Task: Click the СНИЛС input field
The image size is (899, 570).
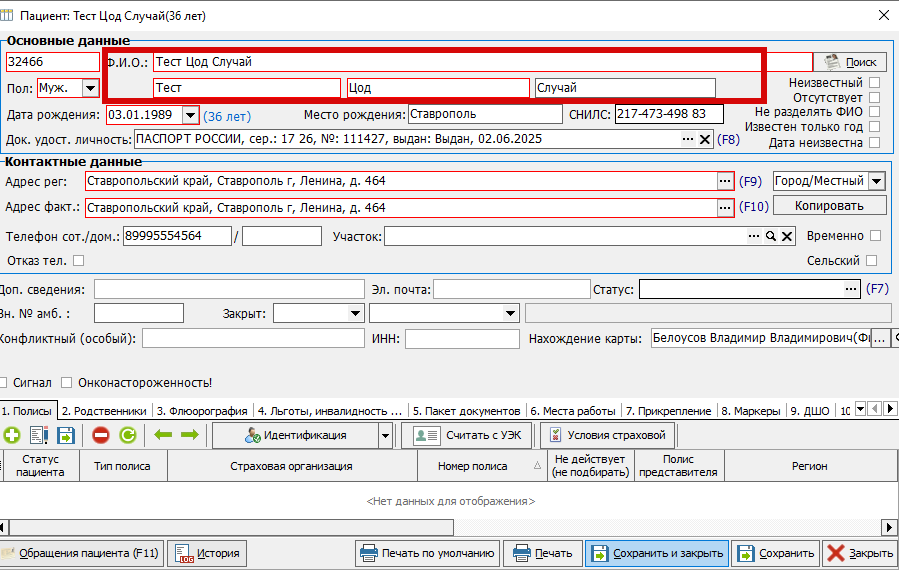Action: coord(669,114)
